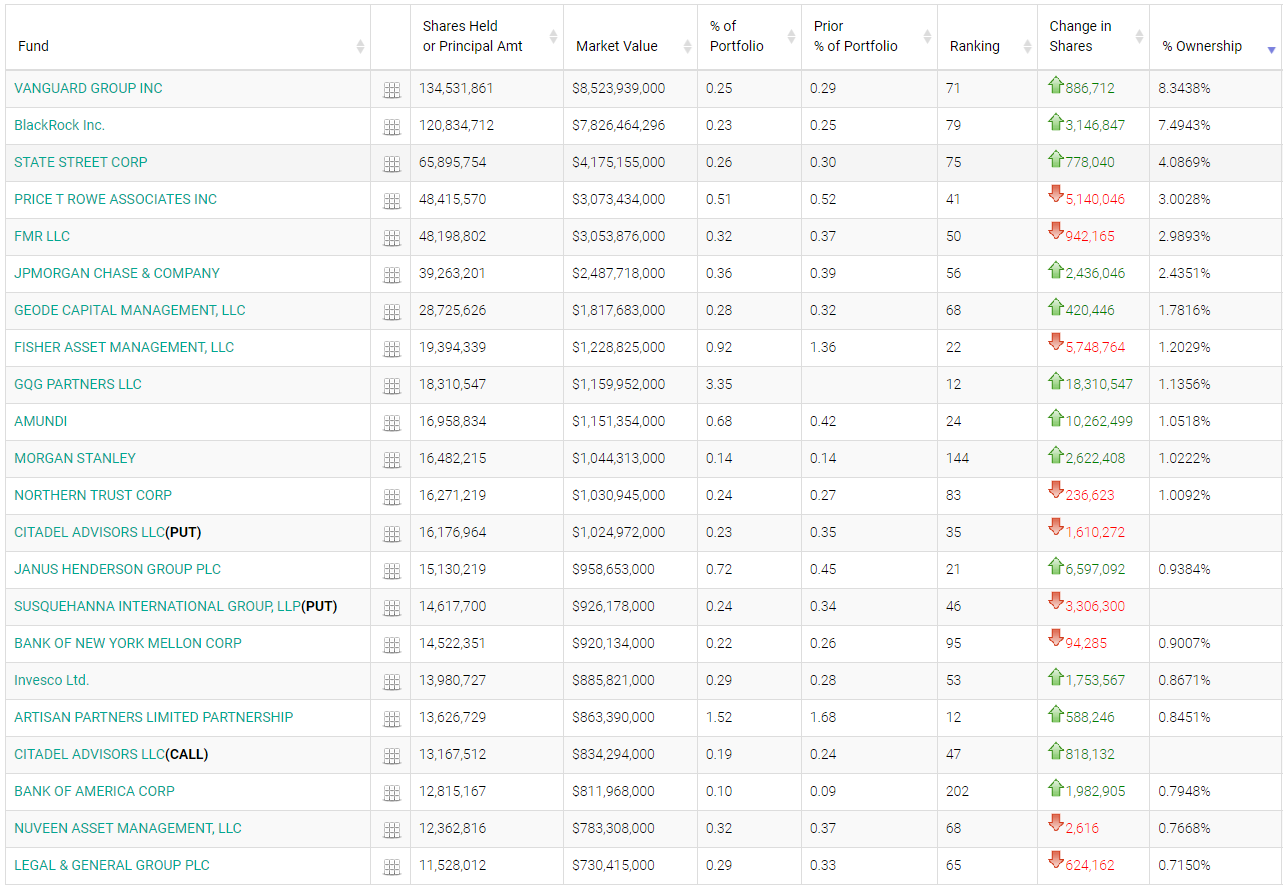Image resolution: width=1283 pixels, height=885 pixels.
Task: Select GQG Partners change in shares 18,310,547
Action: tap(1099, 384)
